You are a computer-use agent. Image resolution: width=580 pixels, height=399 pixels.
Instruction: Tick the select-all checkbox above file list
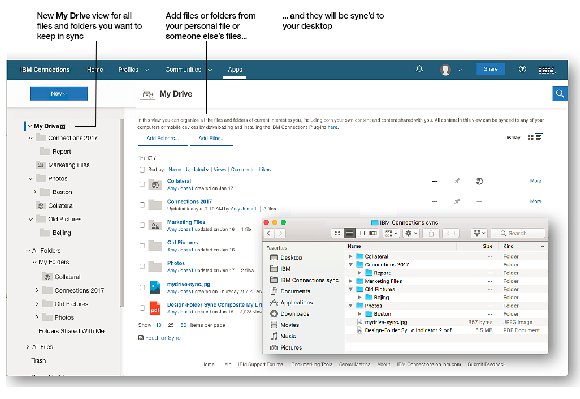(x=142, y=170)
